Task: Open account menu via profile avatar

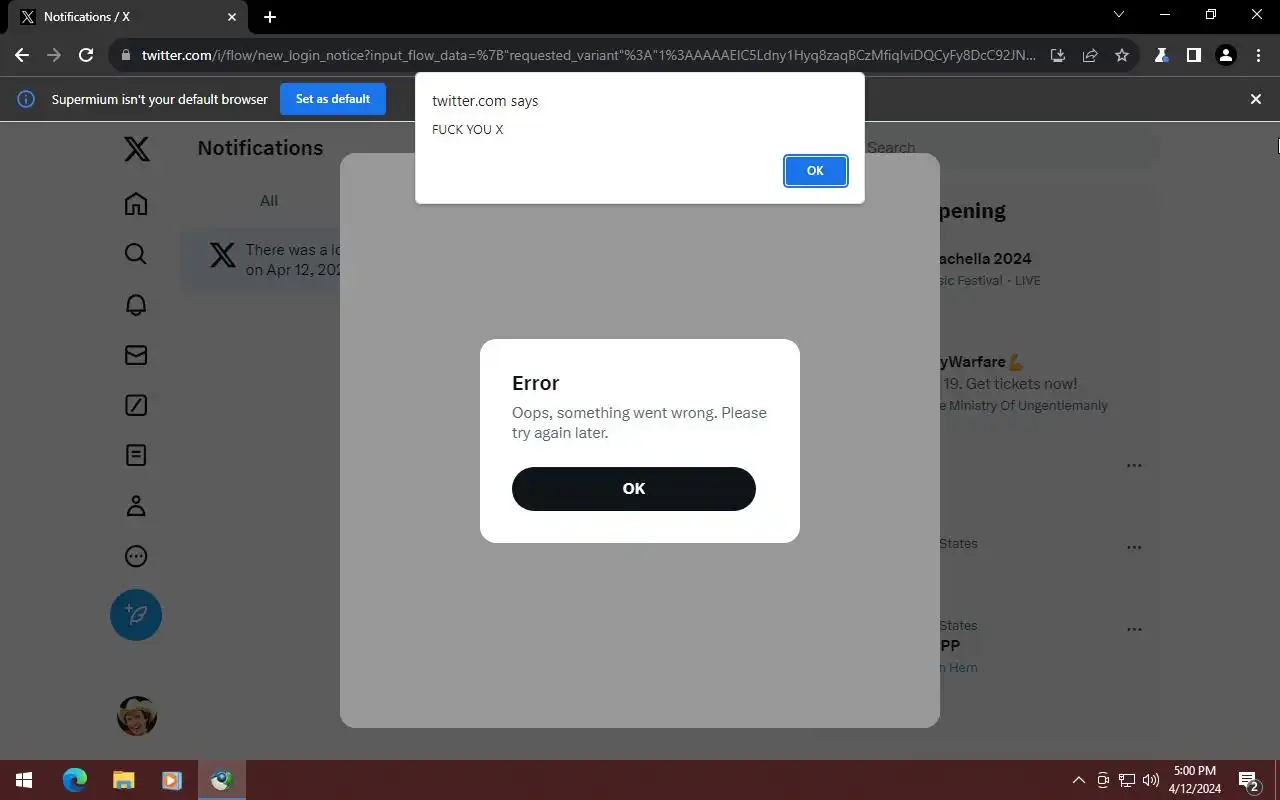Action: click(137, 716)
